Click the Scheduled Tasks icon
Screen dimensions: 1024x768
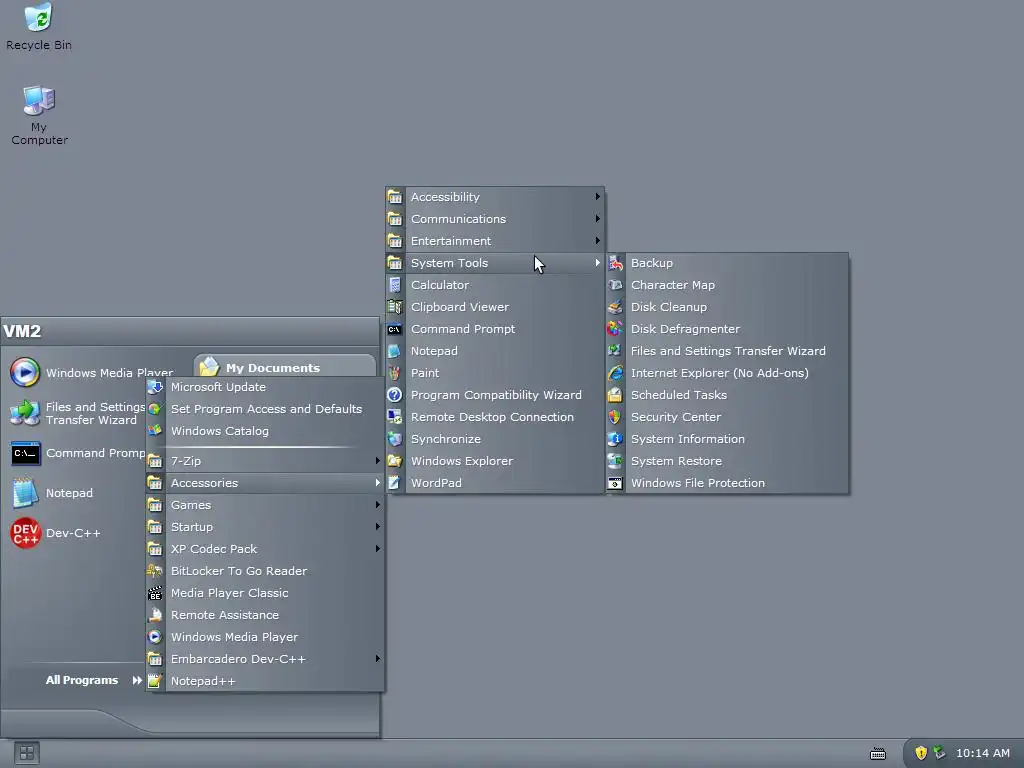[x=615, y=395]
